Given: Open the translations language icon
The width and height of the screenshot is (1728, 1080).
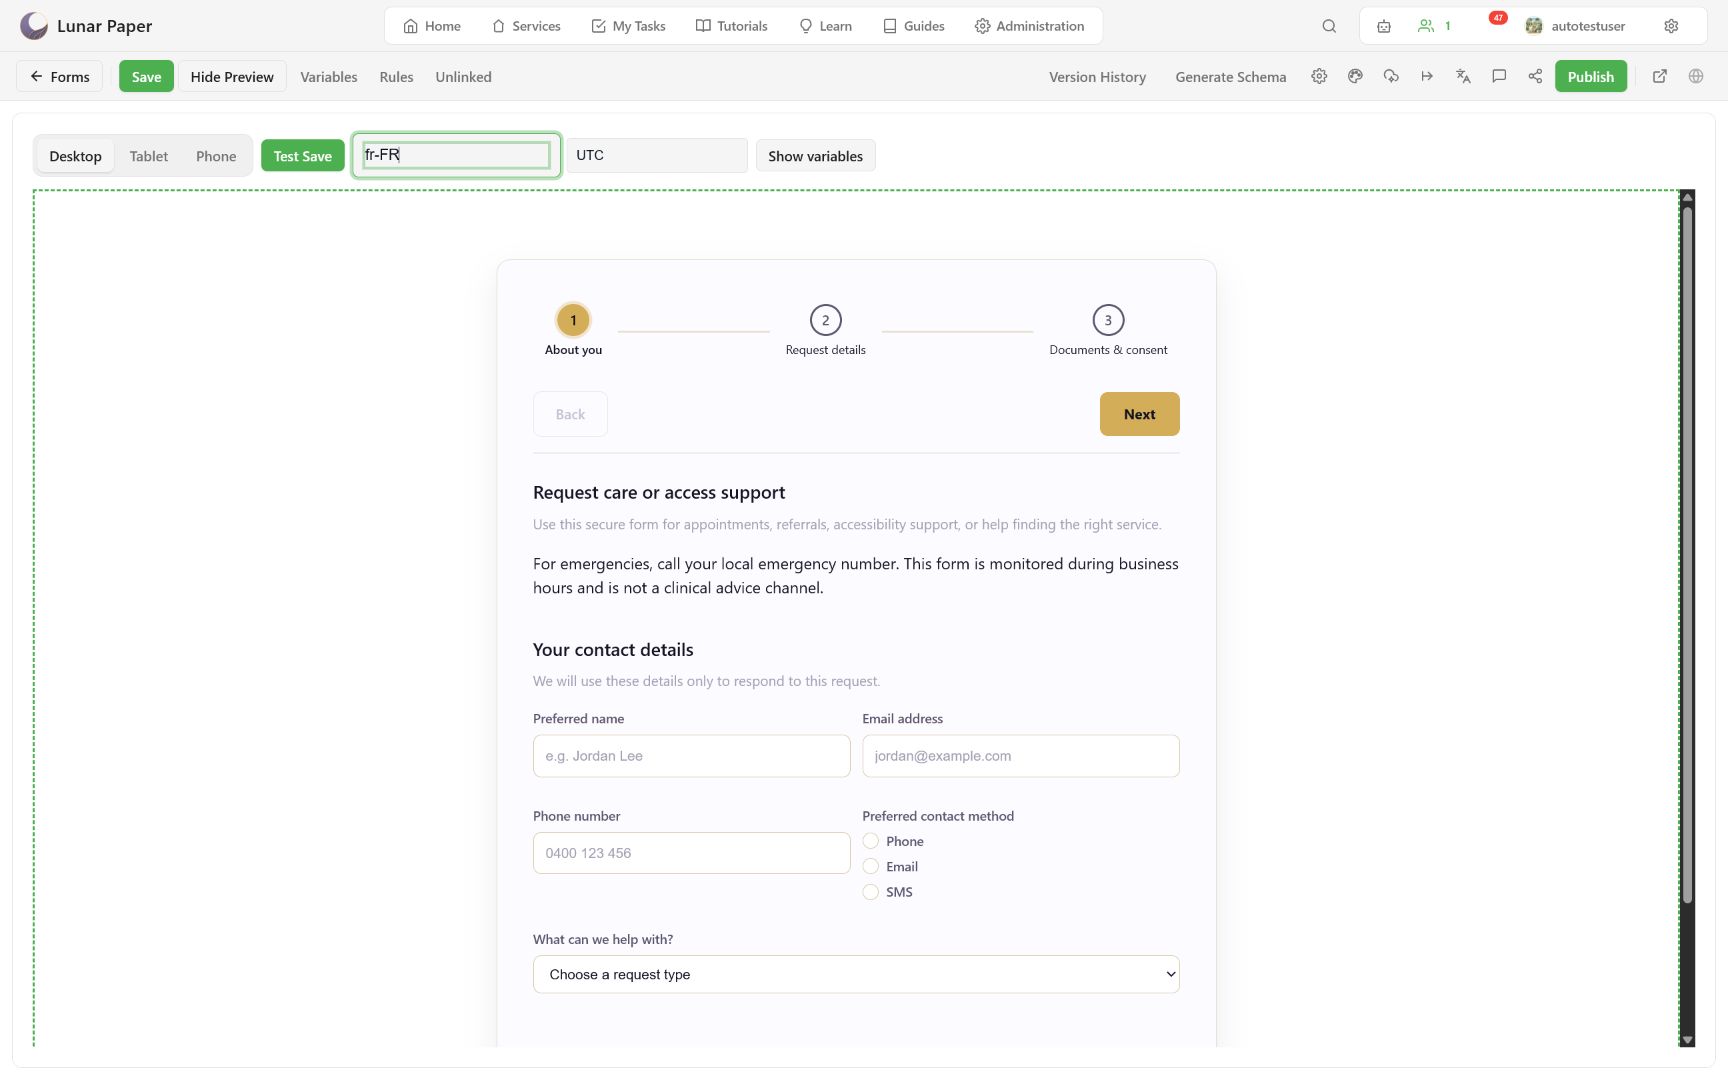Looking at the screenshot, I should click(x=1463, y=76).
